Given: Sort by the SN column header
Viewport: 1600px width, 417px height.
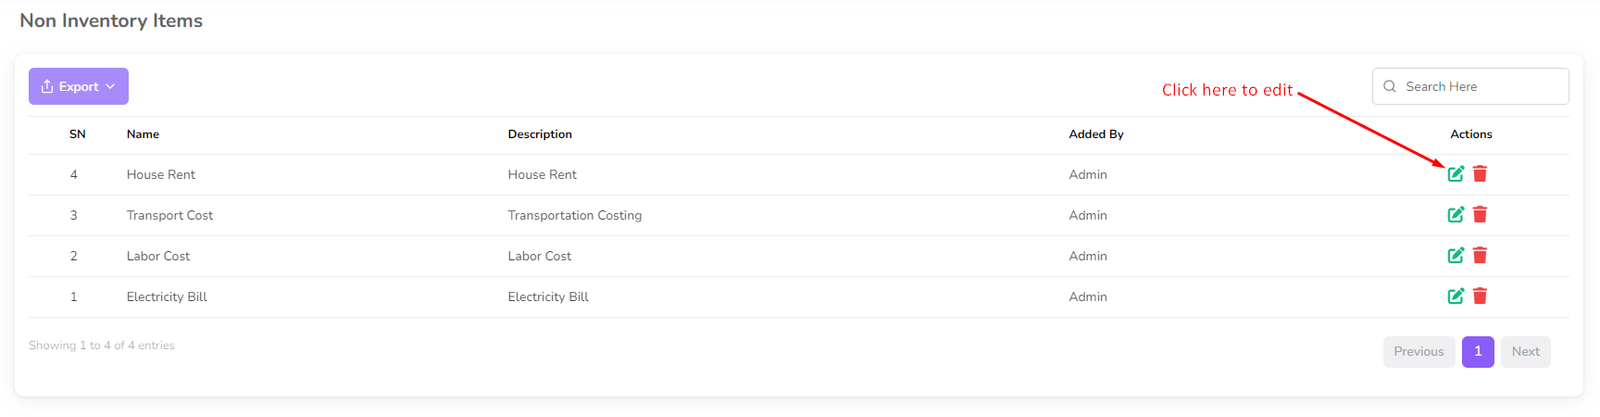Looking at the screenshot, I should pyautogui.click(x=77, y=134).
